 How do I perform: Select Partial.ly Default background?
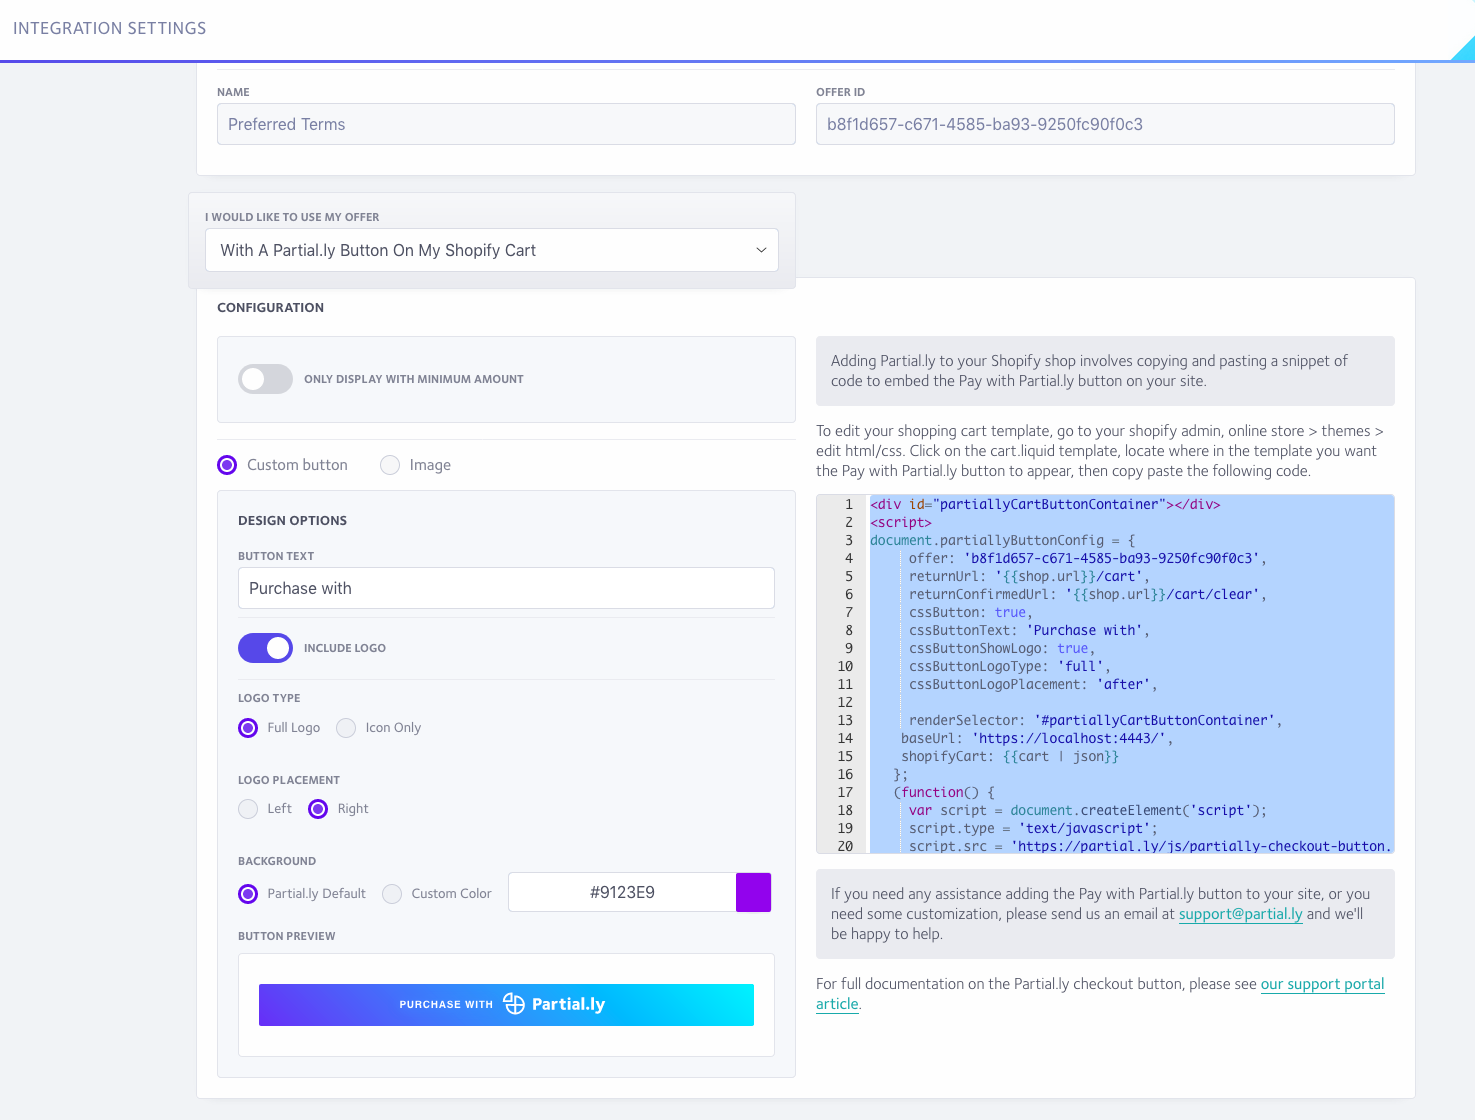(x=248, y=894)
